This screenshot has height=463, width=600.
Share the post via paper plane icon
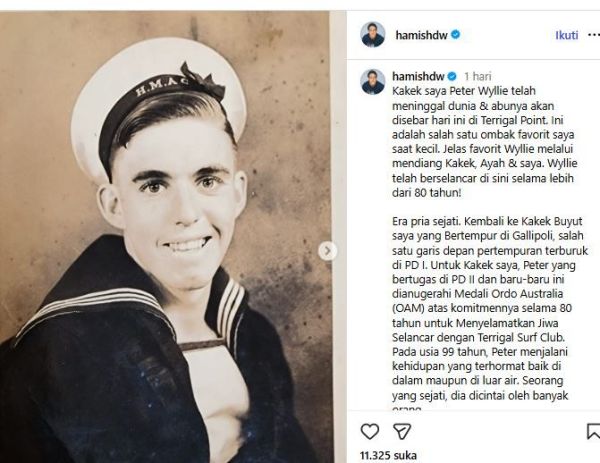point(402,431)
